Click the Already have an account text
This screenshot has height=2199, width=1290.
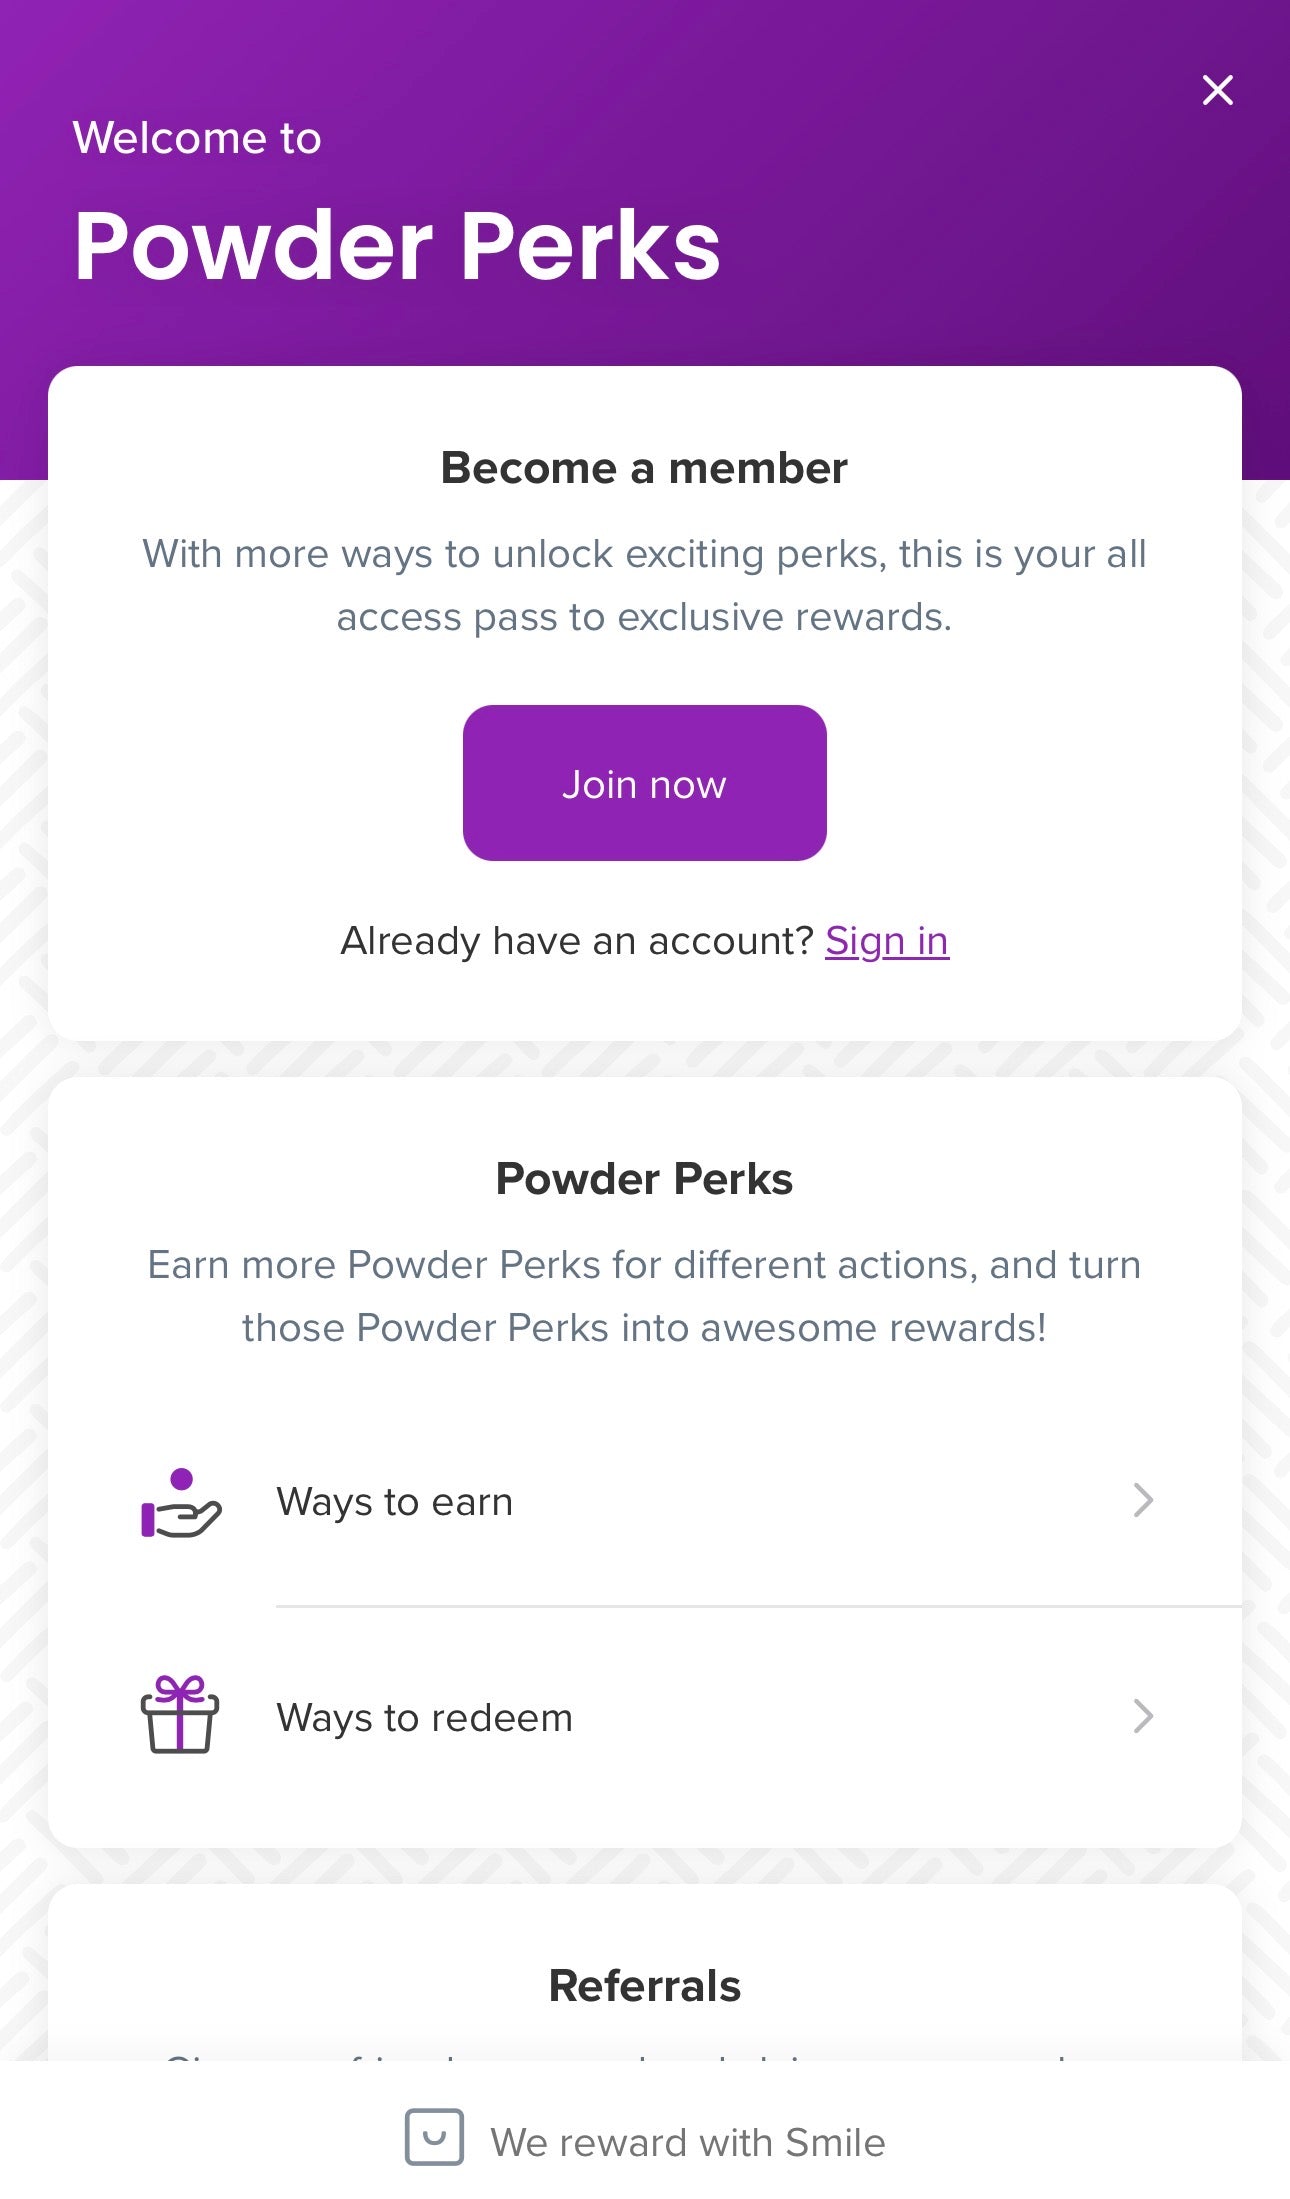coord(577,941)
